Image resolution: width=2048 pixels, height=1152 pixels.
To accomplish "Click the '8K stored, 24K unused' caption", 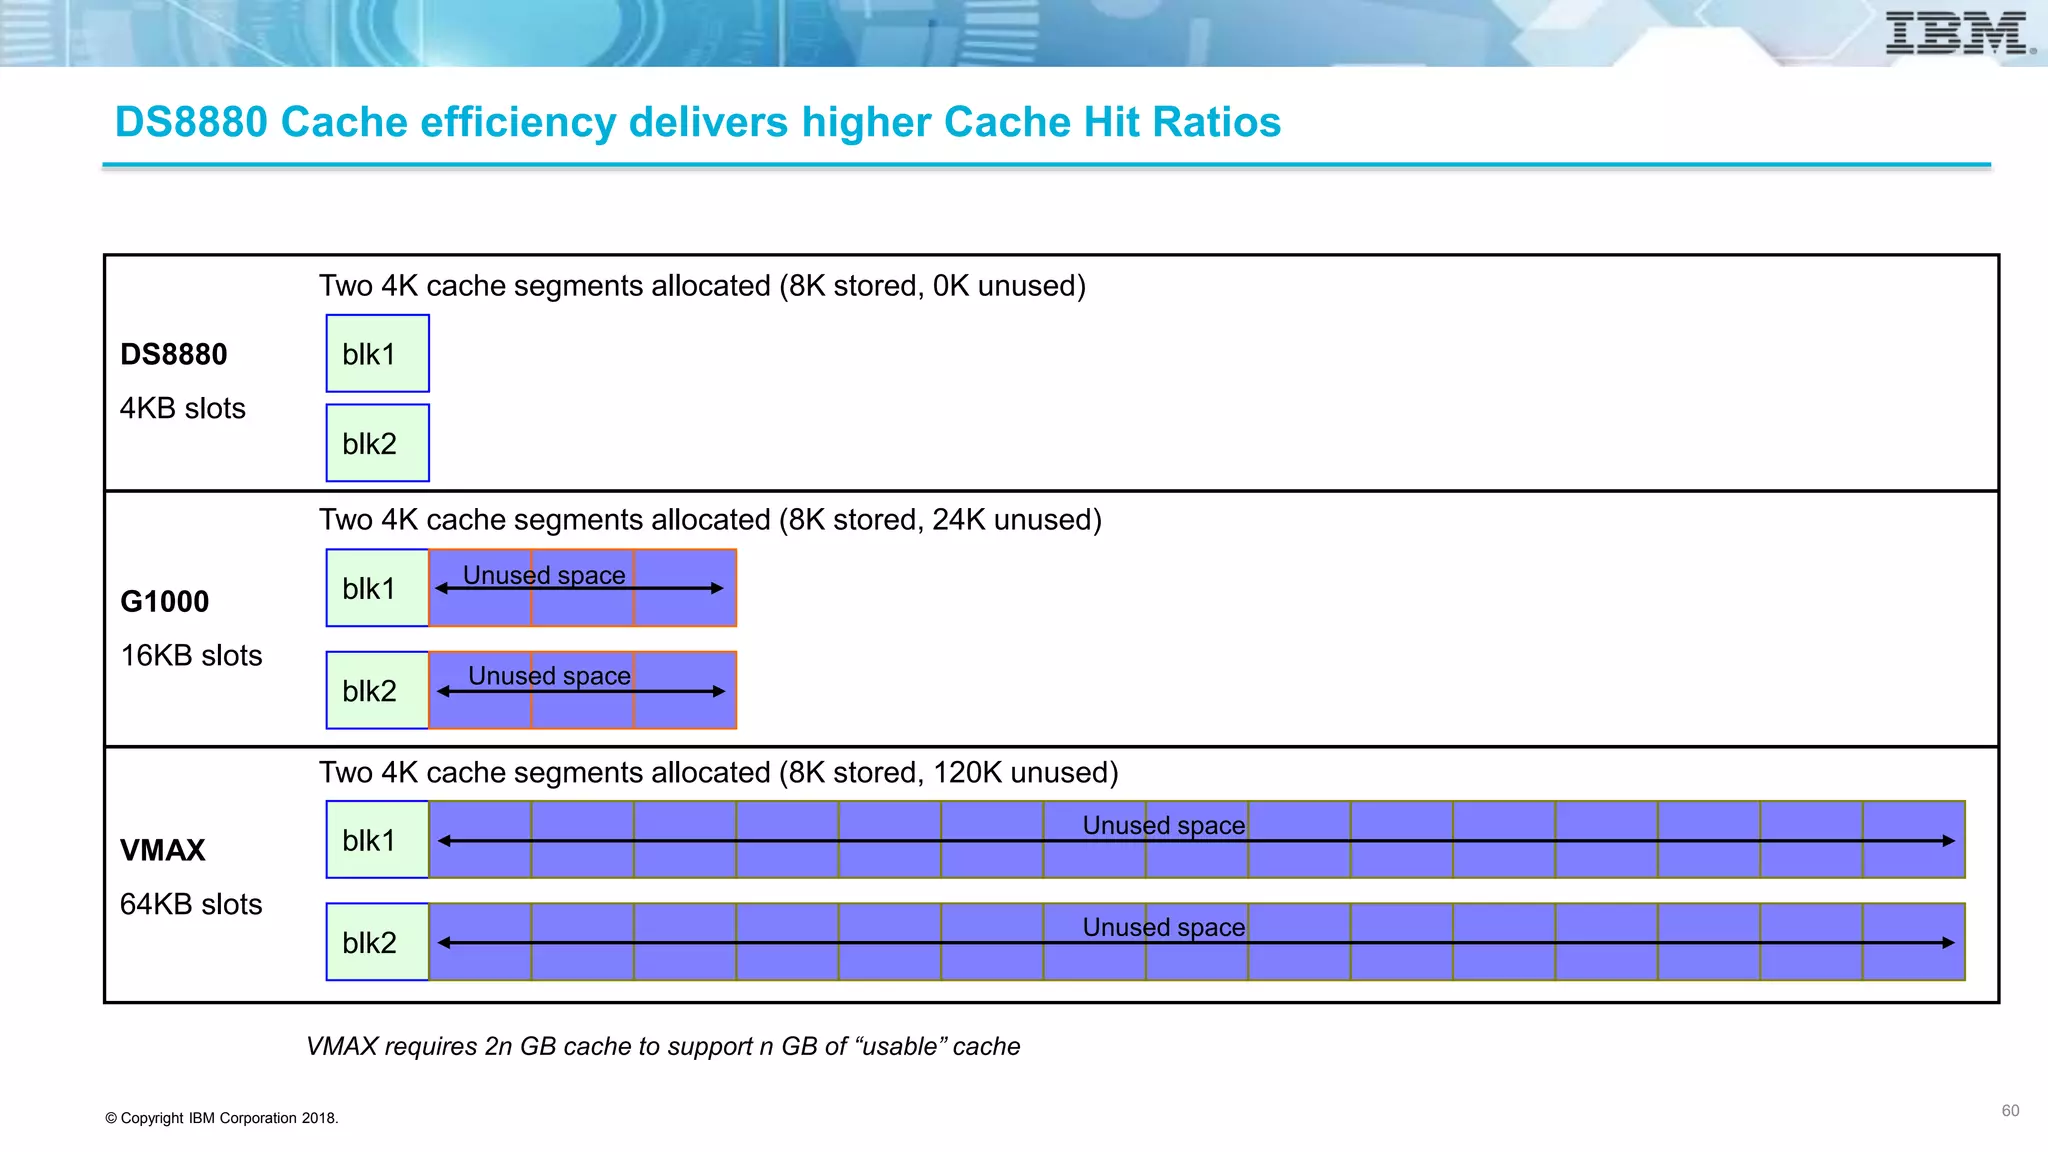I will click(710, 520).
